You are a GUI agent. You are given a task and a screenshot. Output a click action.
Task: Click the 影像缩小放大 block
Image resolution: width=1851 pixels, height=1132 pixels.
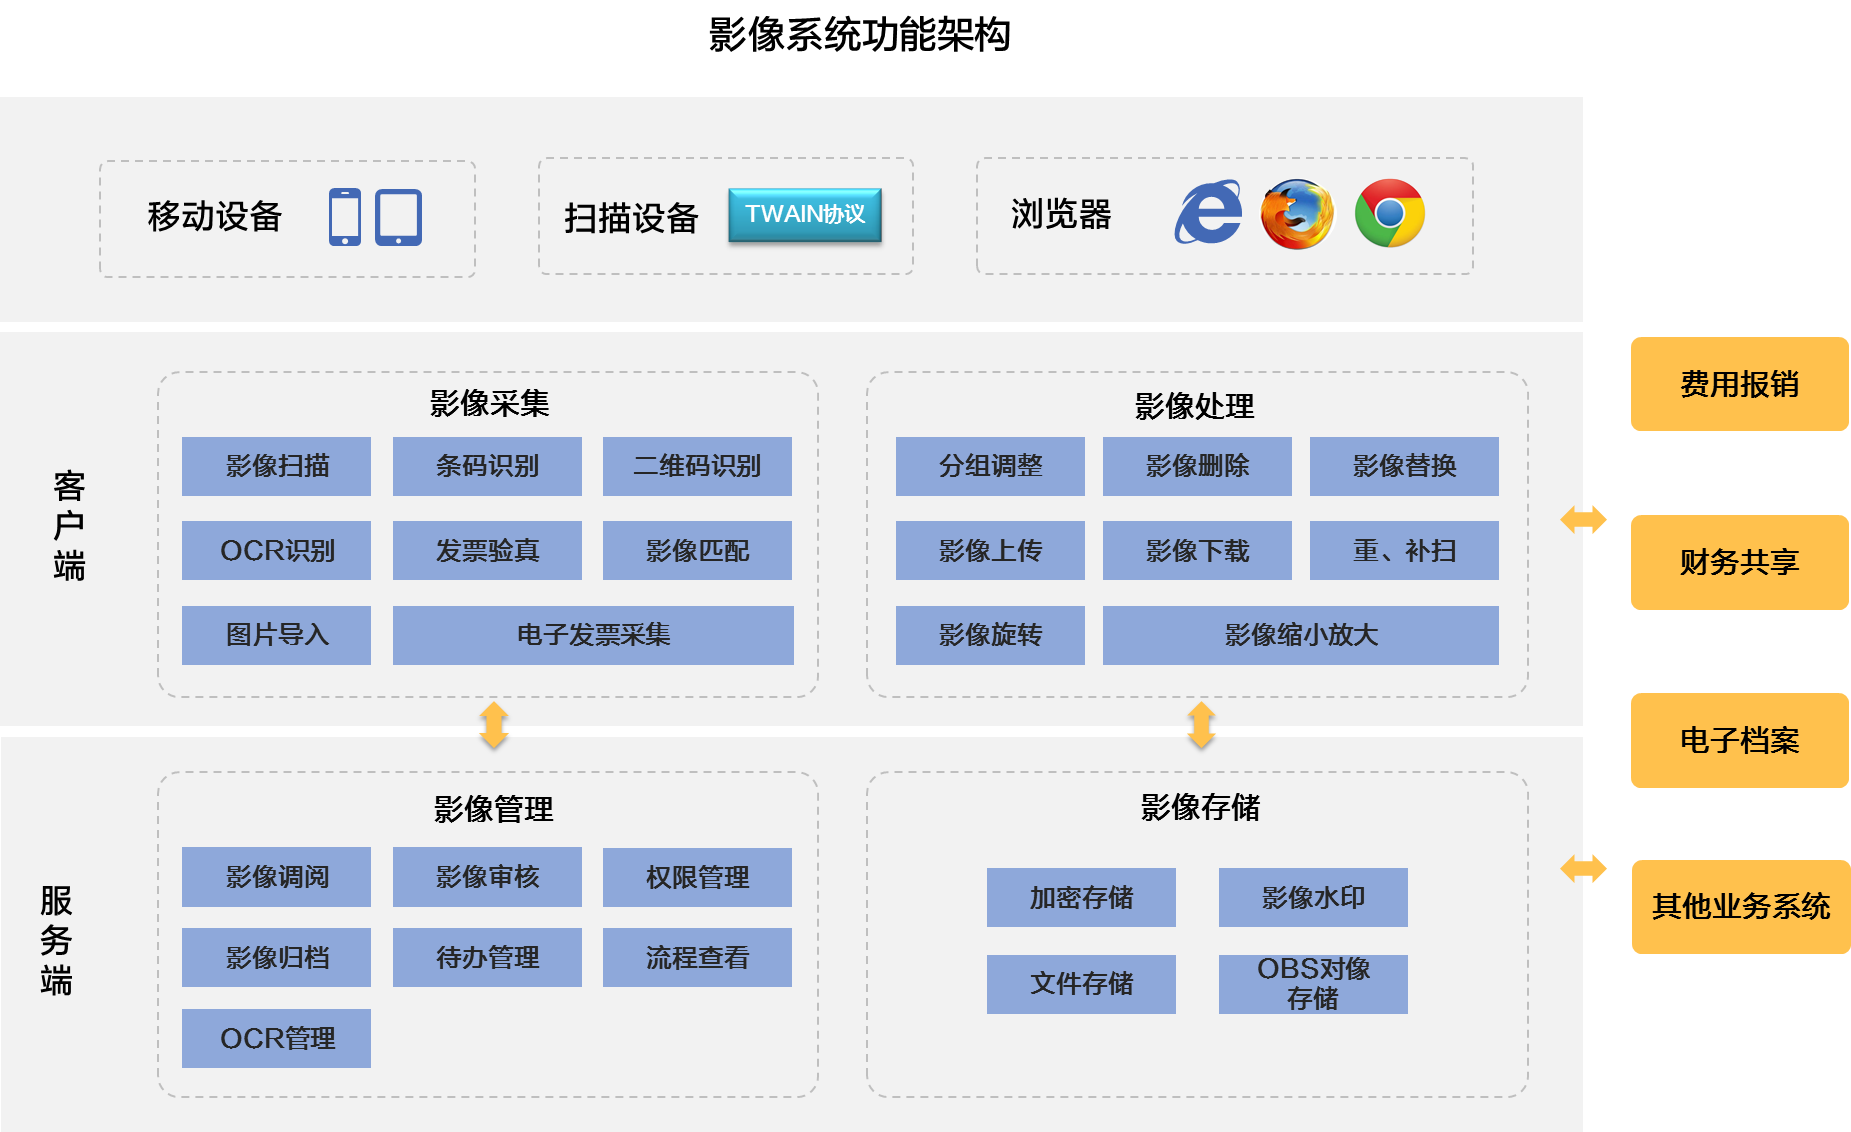point(1300,635)
